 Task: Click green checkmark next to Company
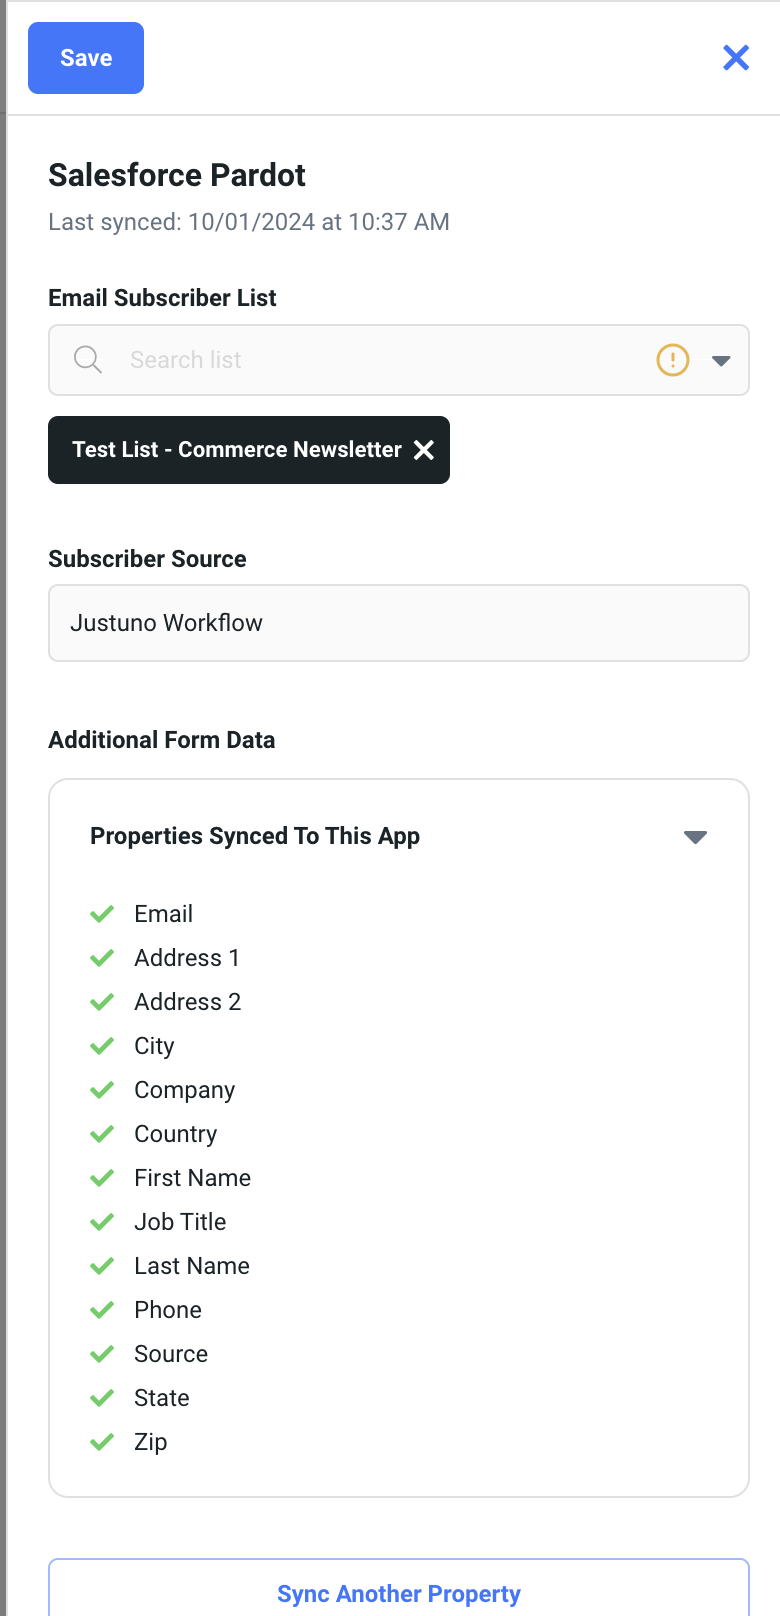pyautogui.click(x=102, y=1090)
